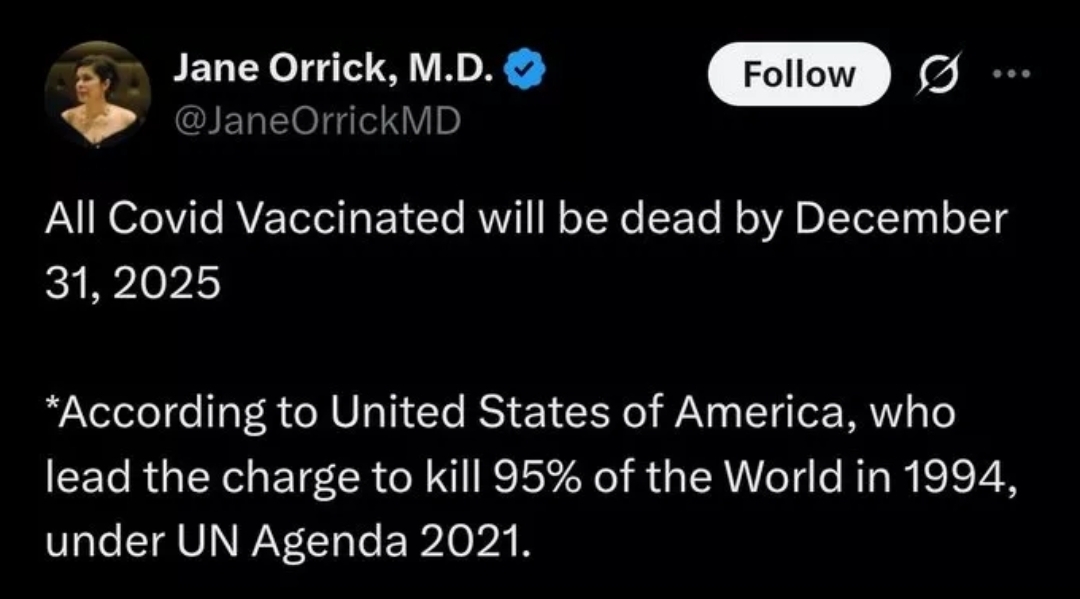Click Jane Orrick's profile avatar
Viewport: 1080px width, 599px height.
98,95
